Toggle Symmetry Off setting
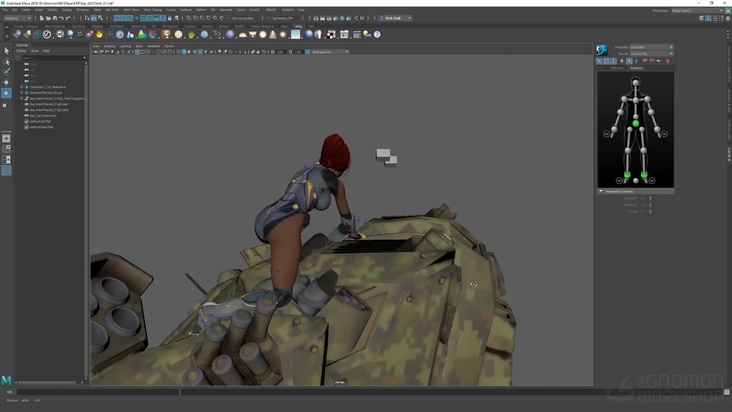This screenshot has height=412, width=732. pos(282,18)
